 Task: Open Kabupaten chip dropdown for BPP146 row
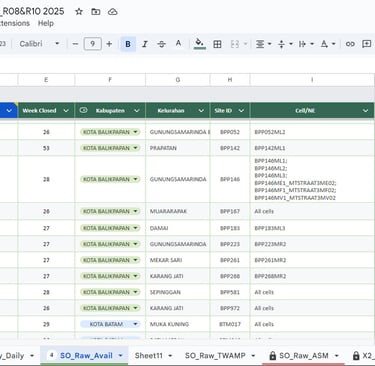135,179
